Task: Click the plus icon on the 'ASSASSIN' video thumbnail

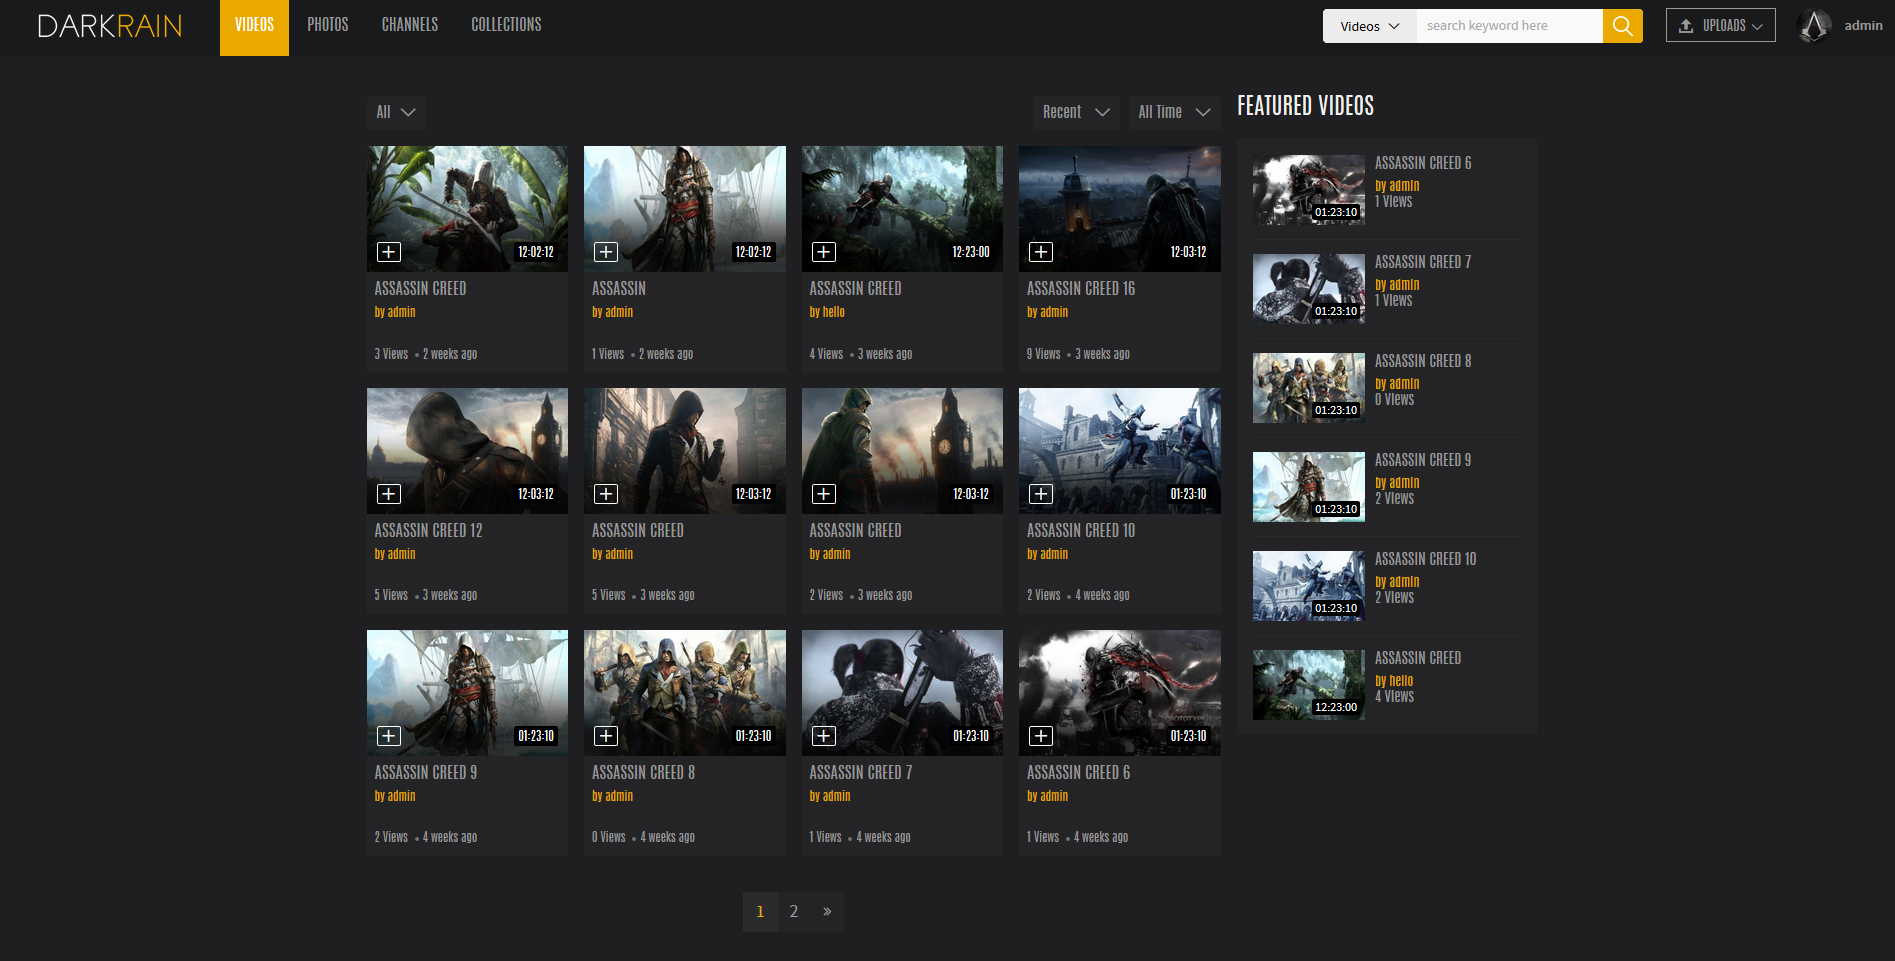Action: [606, 252]
